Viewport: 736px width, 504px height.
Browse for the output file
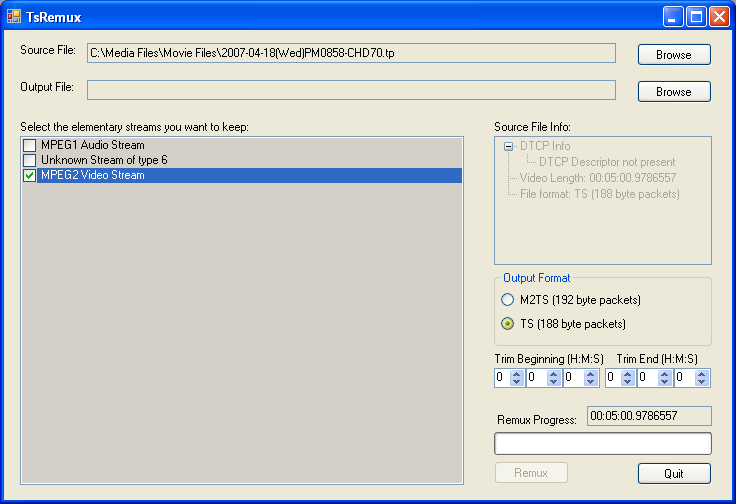(x=673, y=92)
